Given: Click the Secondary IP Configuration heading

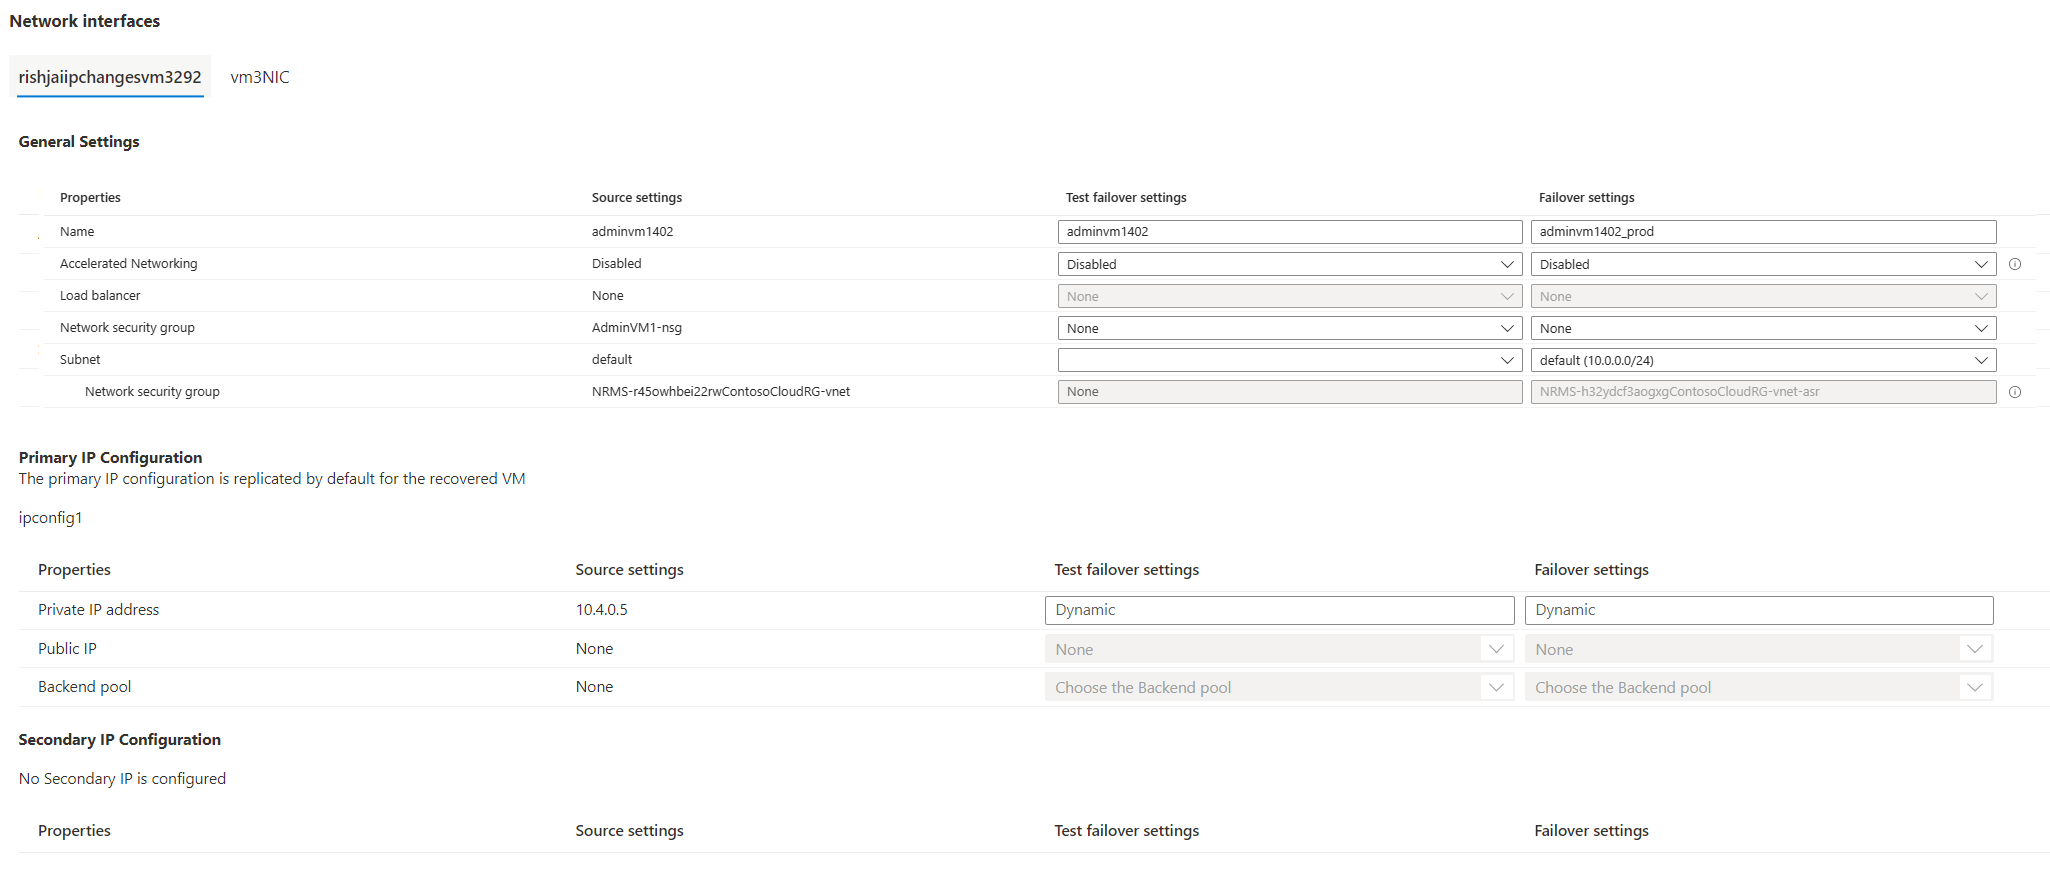Looking at the screenshot, I should pos(119,739).
